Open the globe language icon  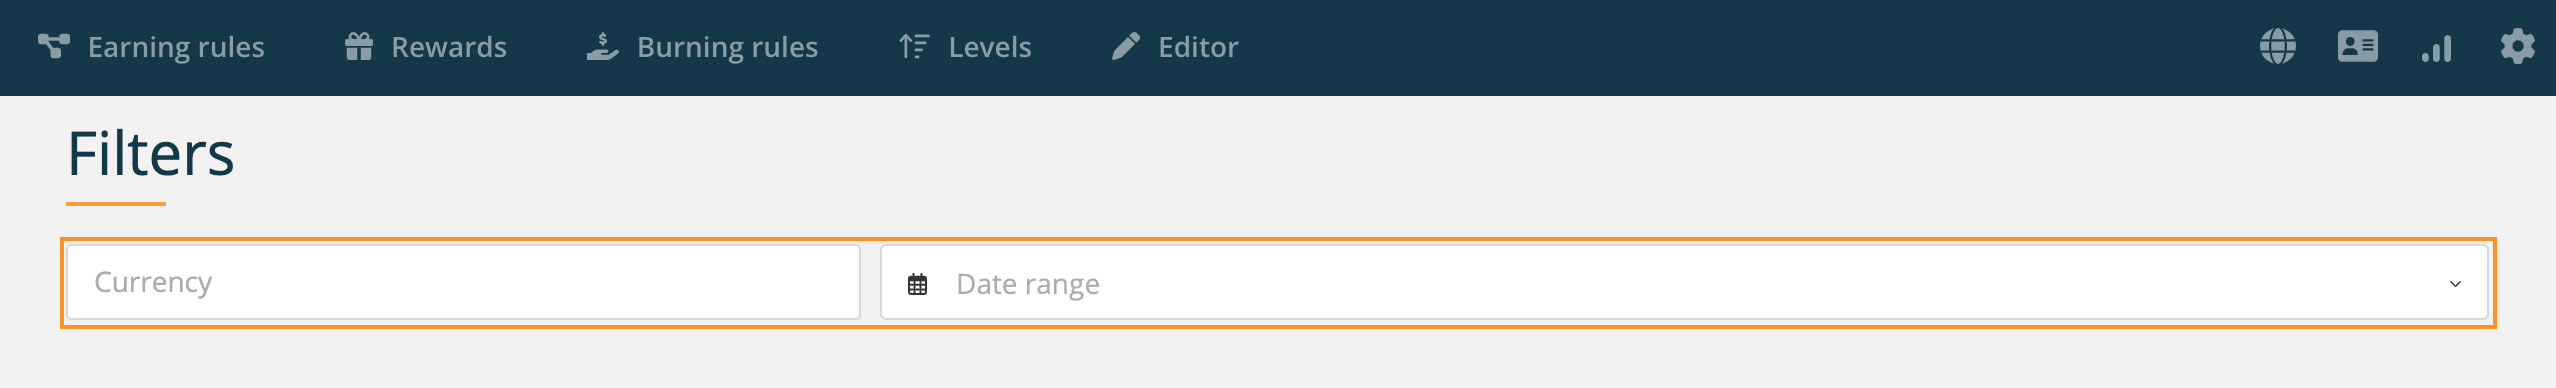(x=2278, y=46)
